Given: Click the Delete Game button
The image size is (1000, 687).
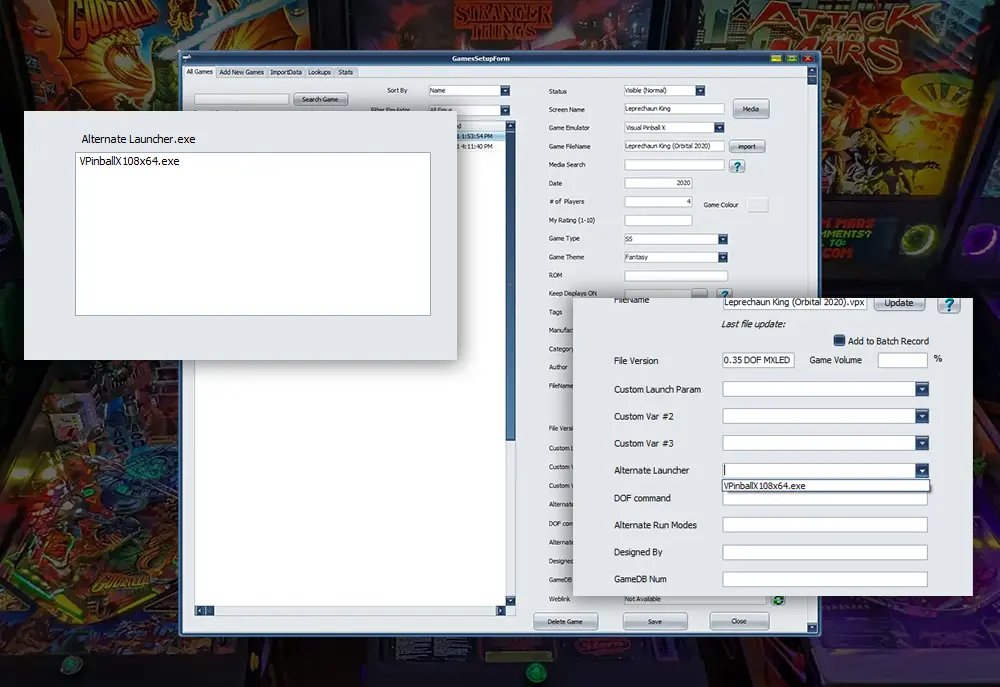Looking at the screenshot, I should coord(565,621).
